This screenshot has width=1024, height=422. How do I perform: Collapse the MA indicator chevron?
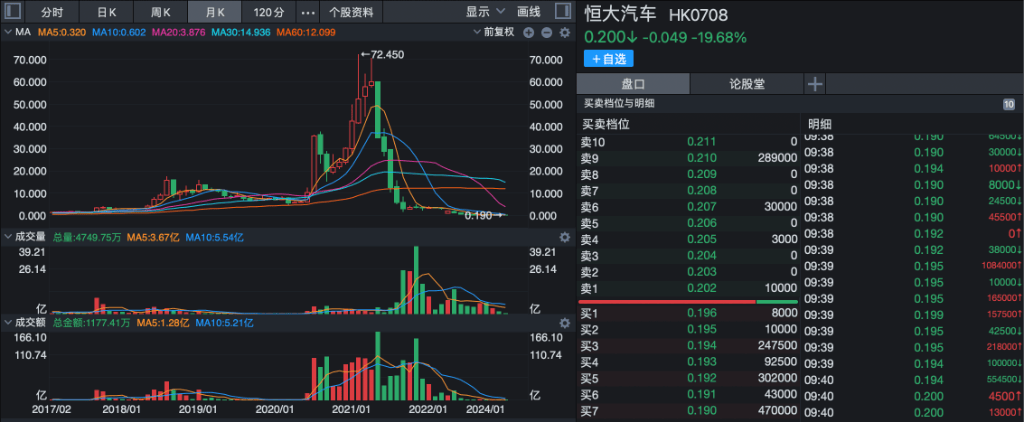[x=7, y=32]
